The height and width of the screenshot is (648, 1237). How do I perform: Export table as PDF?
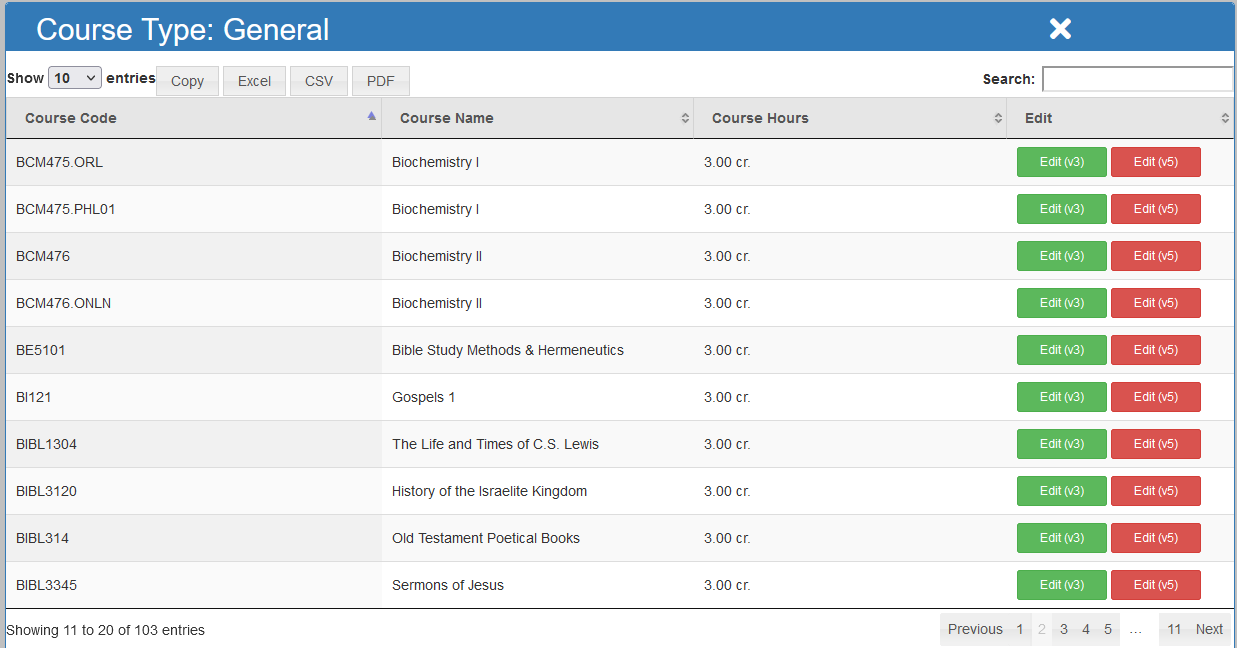(x=380, y=81)
